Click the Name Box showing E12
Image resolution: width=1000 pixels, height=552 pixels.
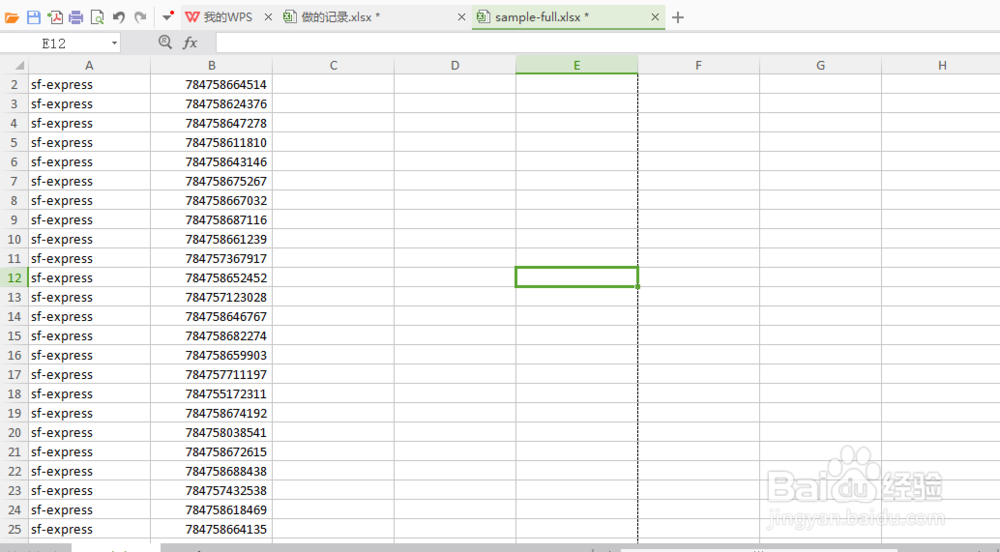tap(54, 43)
